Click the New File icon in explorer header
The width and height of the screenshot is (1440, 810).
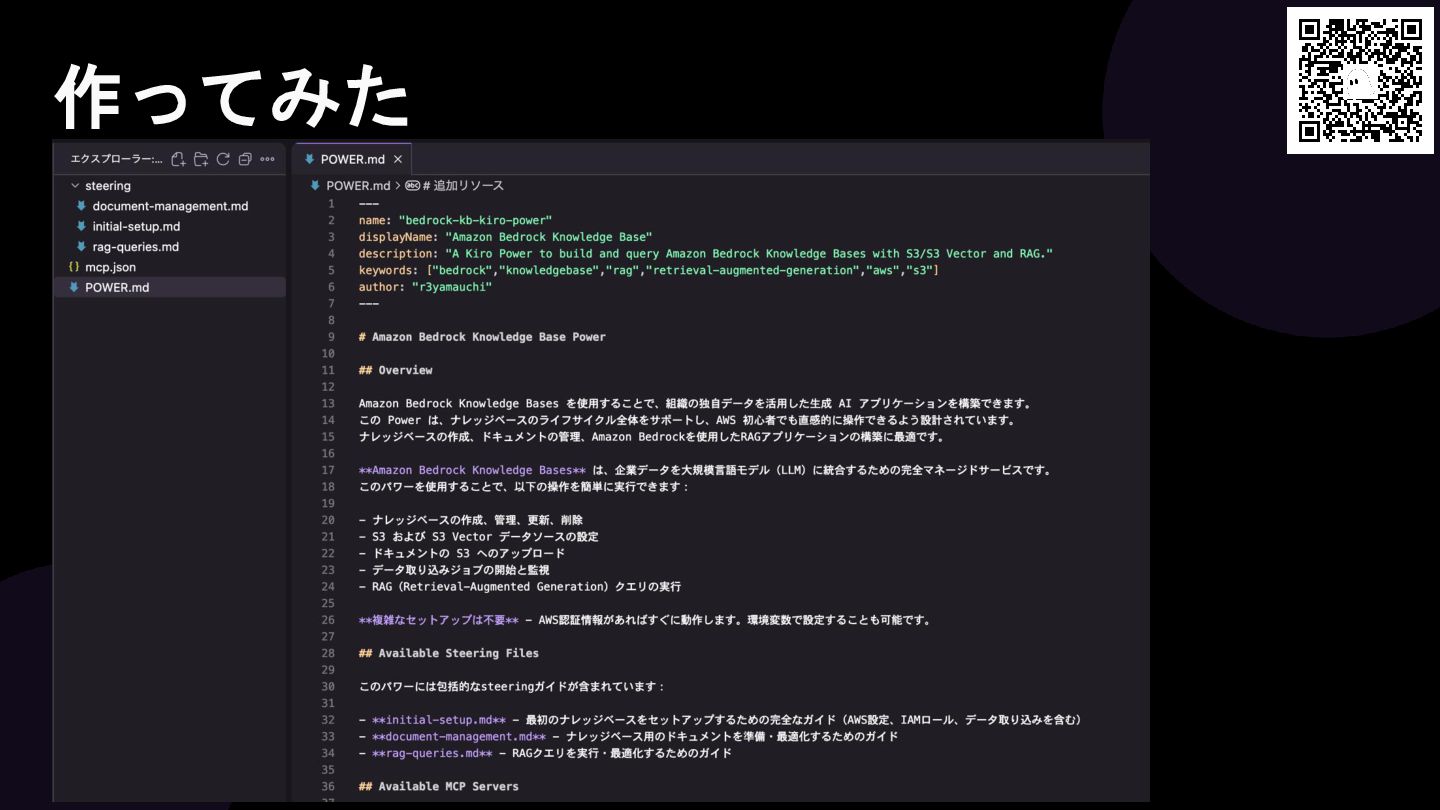point(178,159)
